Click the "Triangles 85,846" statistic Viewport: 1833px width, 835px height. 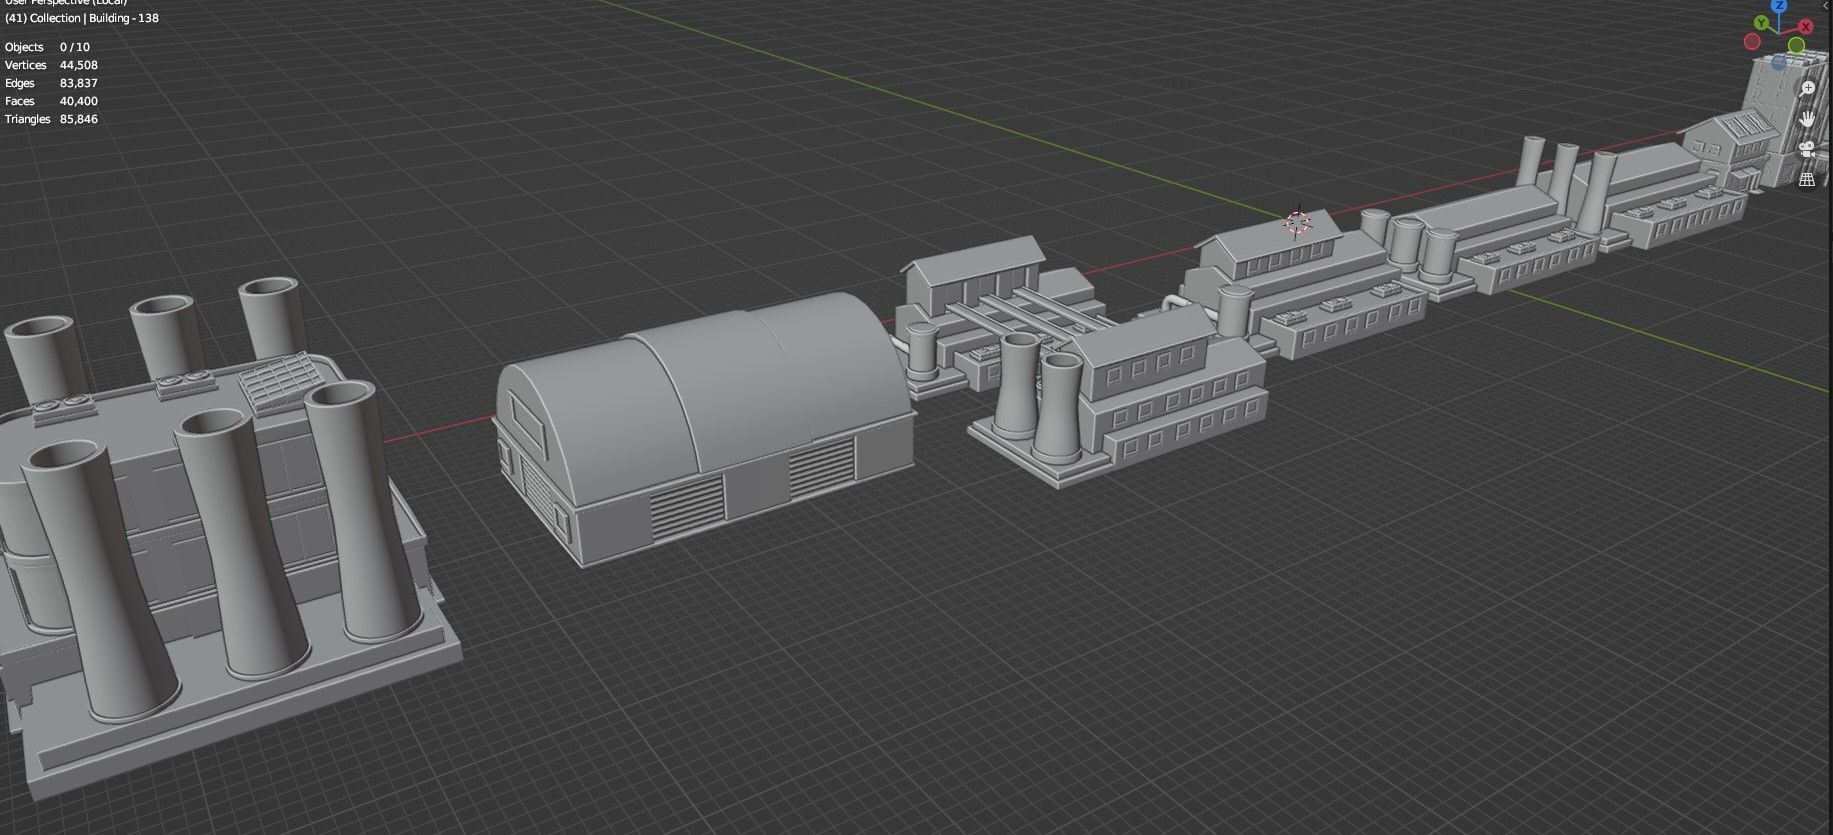coord(51,119)
